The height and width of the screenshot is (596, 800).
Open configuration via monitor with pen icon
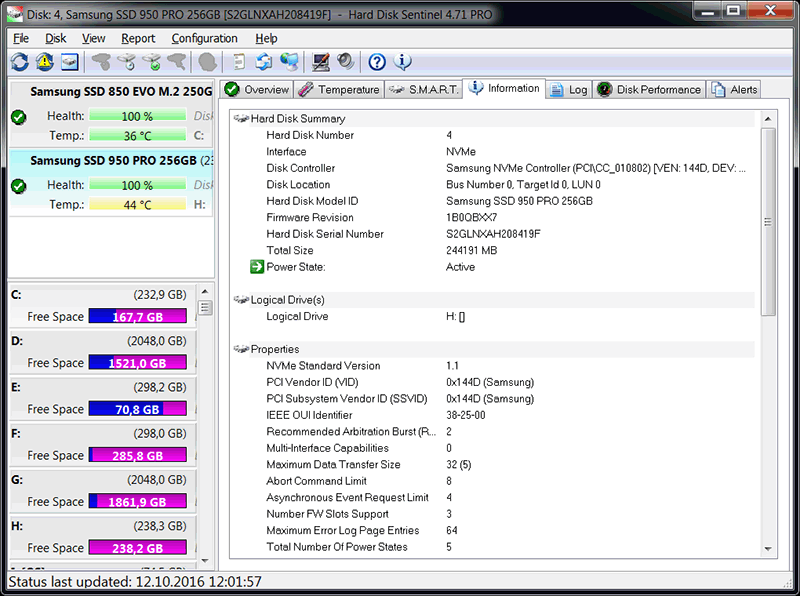click(320, 62)
